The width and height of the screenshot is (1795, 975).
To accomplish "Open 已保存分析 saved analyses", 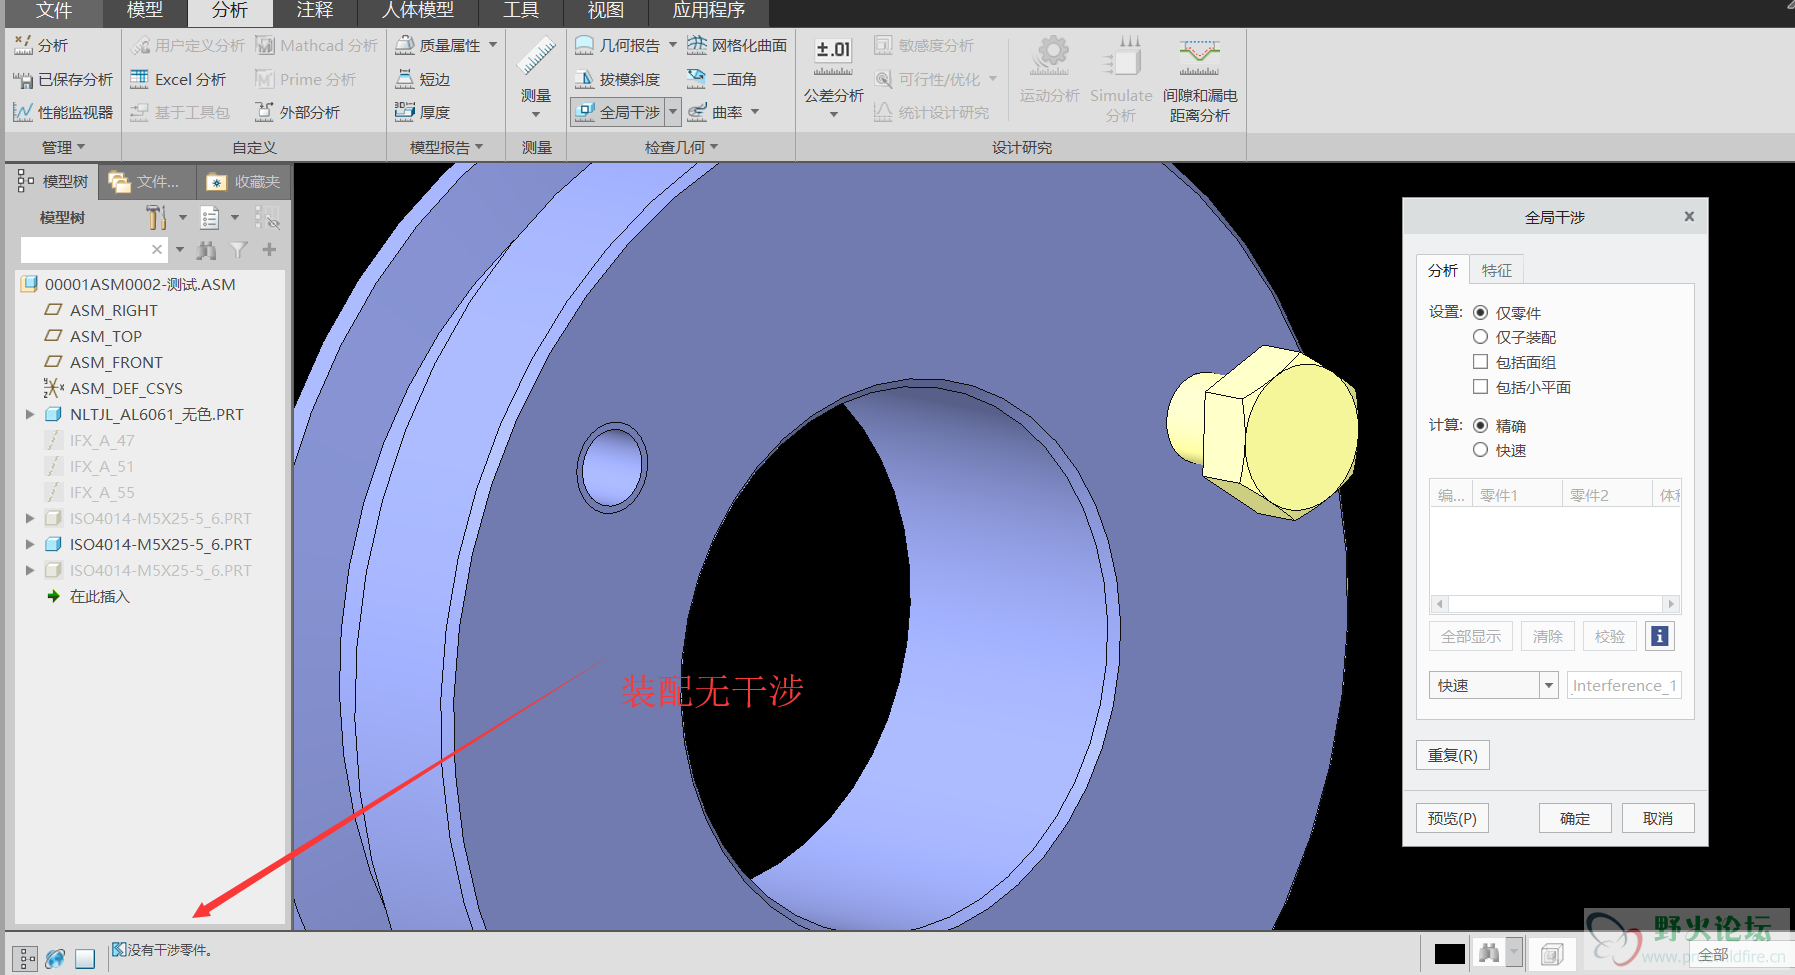I will pyautogui.click(x=62, y=79).
